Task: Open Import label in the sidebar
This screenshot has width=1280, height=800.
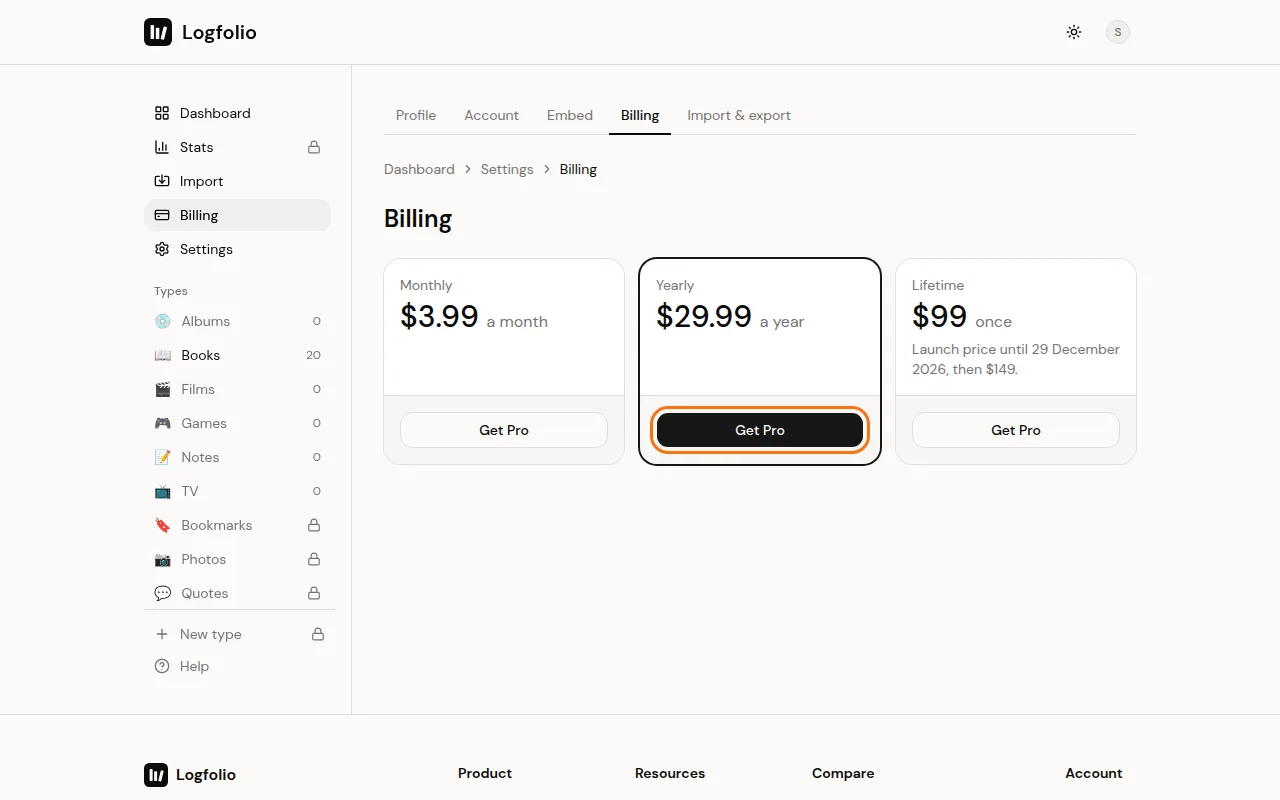Action: 201,181
